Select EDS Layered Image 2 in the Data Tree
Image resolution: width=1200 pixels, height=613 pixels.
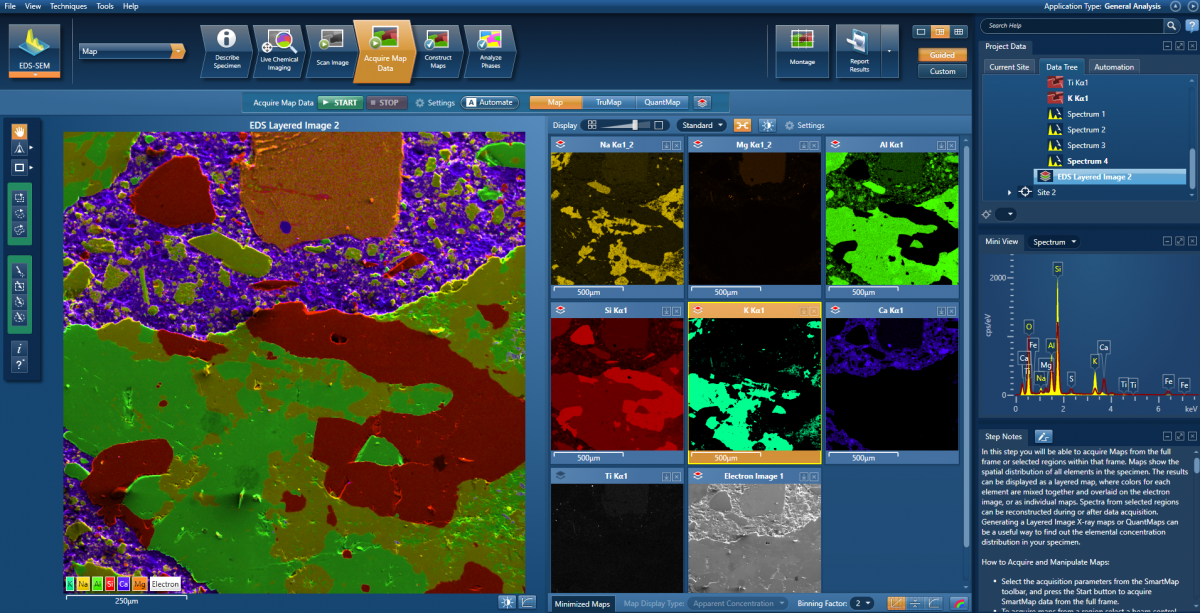(x=1095, y=176)
